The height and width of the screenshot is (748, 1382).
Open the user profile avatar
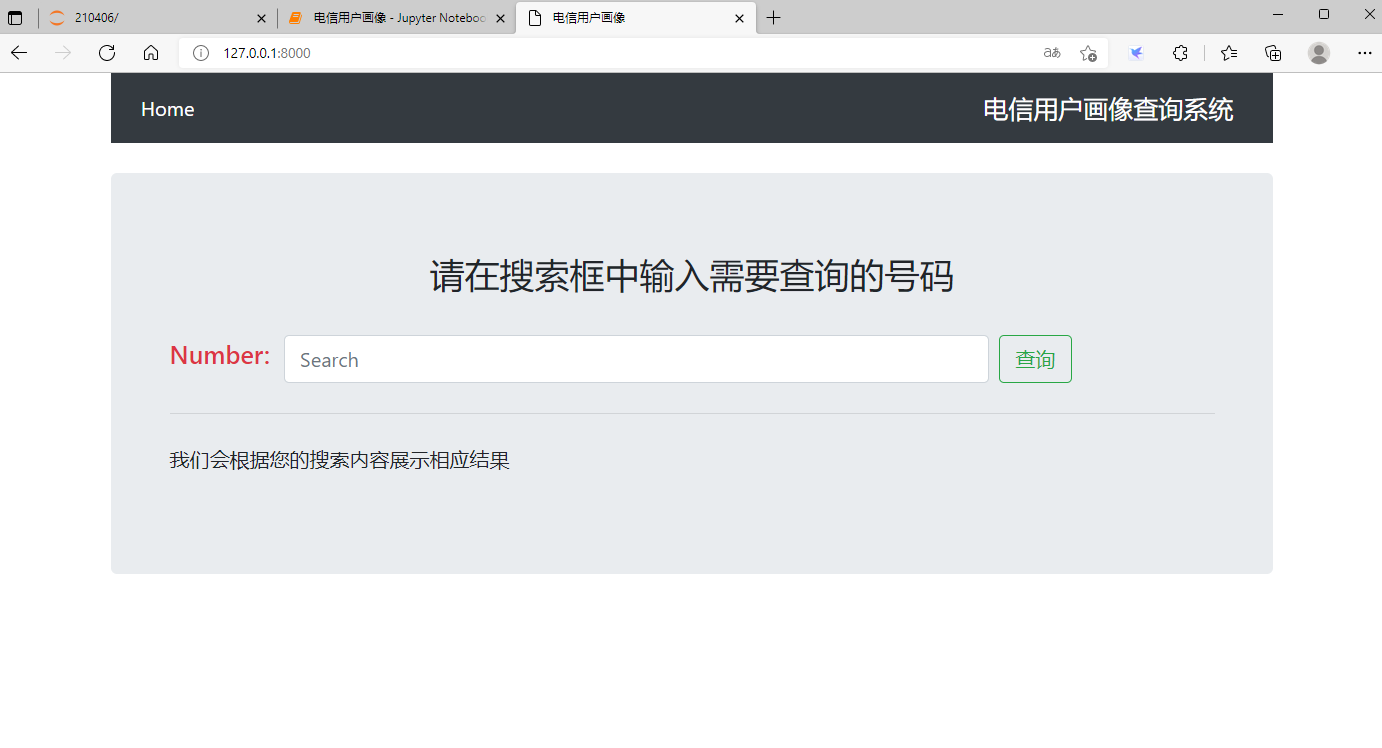tap(1319, 53)
